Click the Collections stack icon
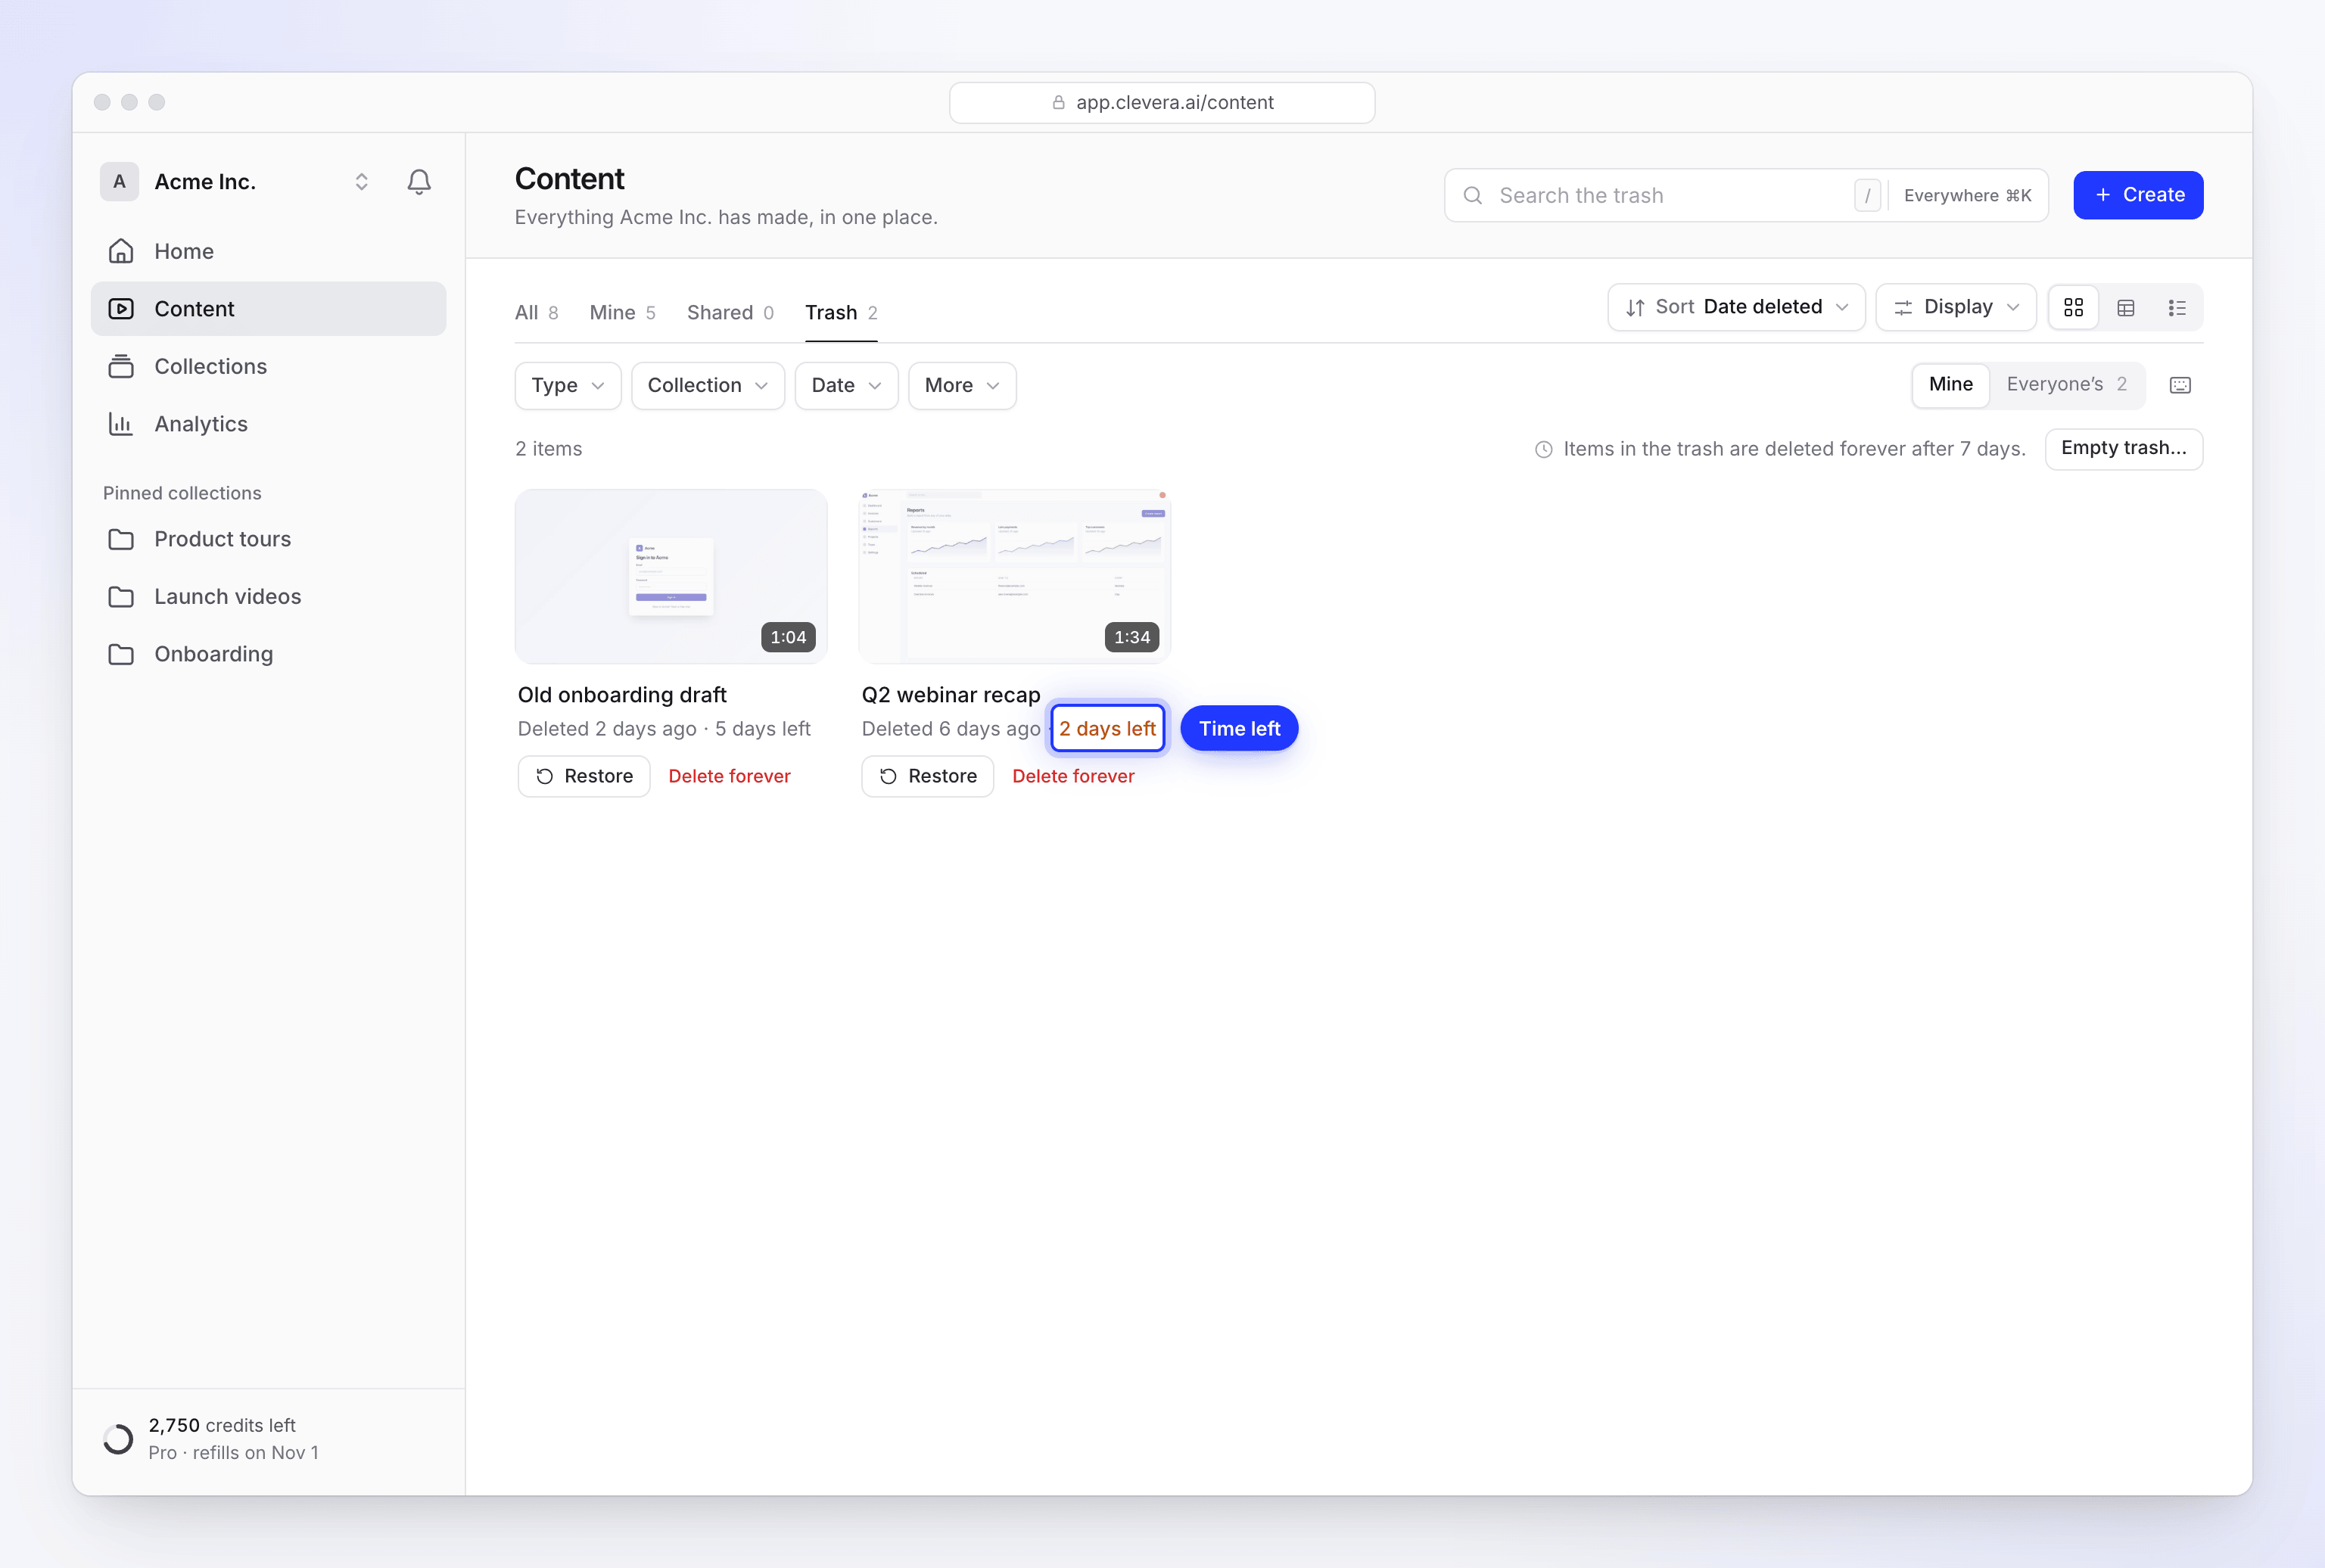 121,366
